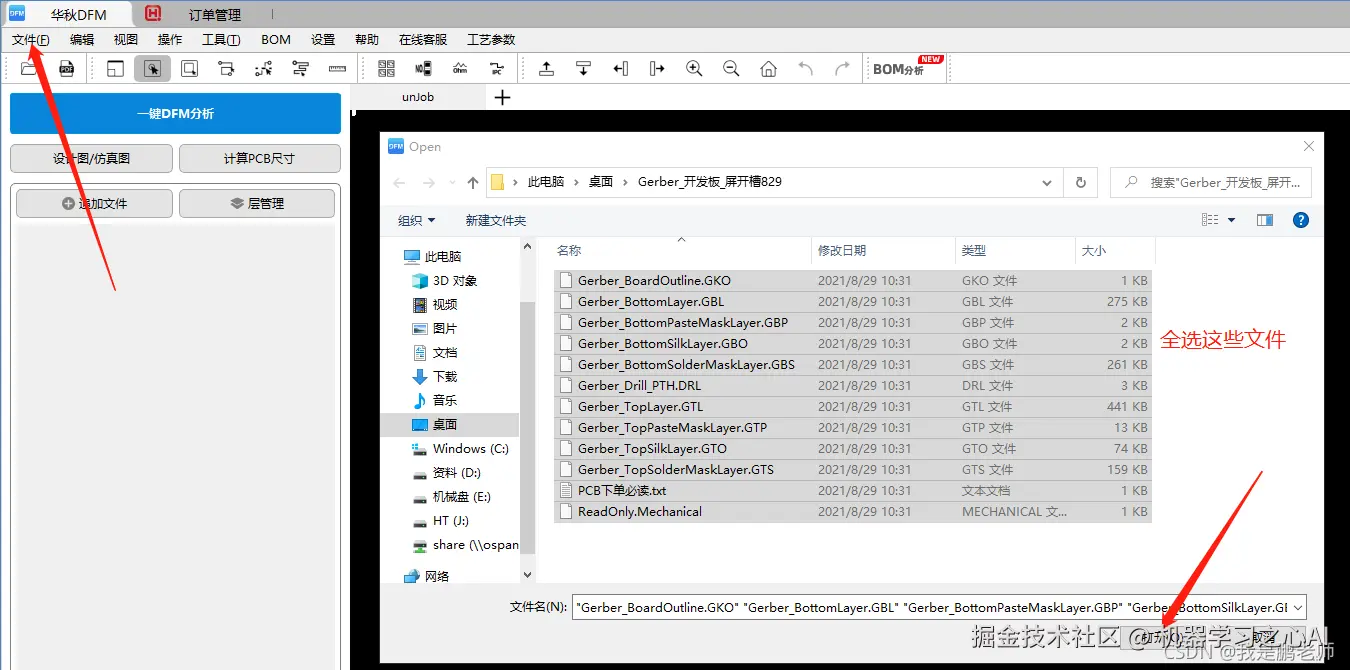Screen dimensions: 1350x670
Task: Select 下载 in the navigation tree
Action: (445, 376)
